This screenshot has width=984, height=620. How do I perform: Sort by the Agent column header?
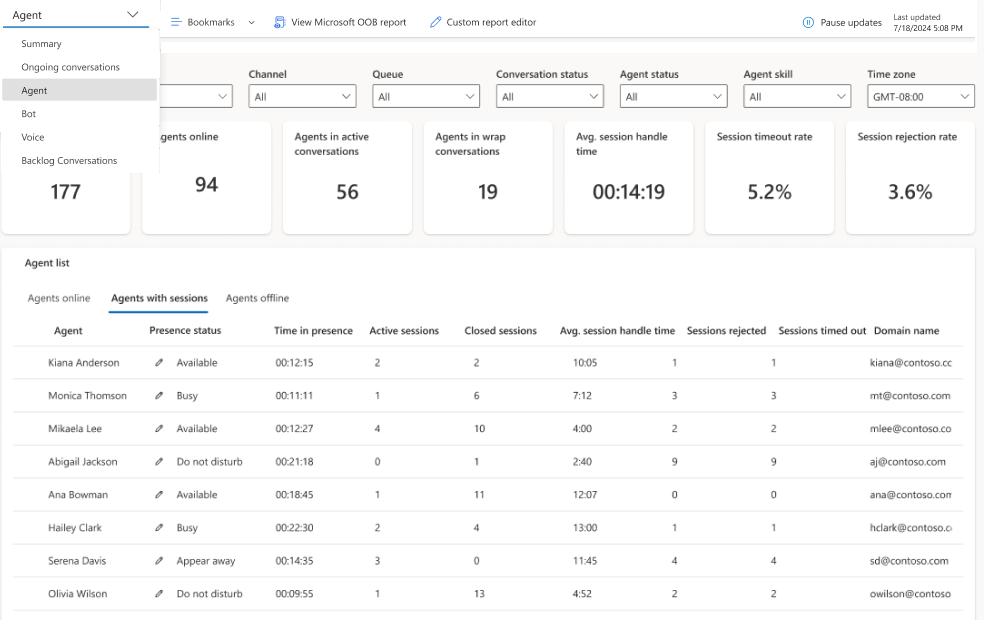(x=68, y=331)
